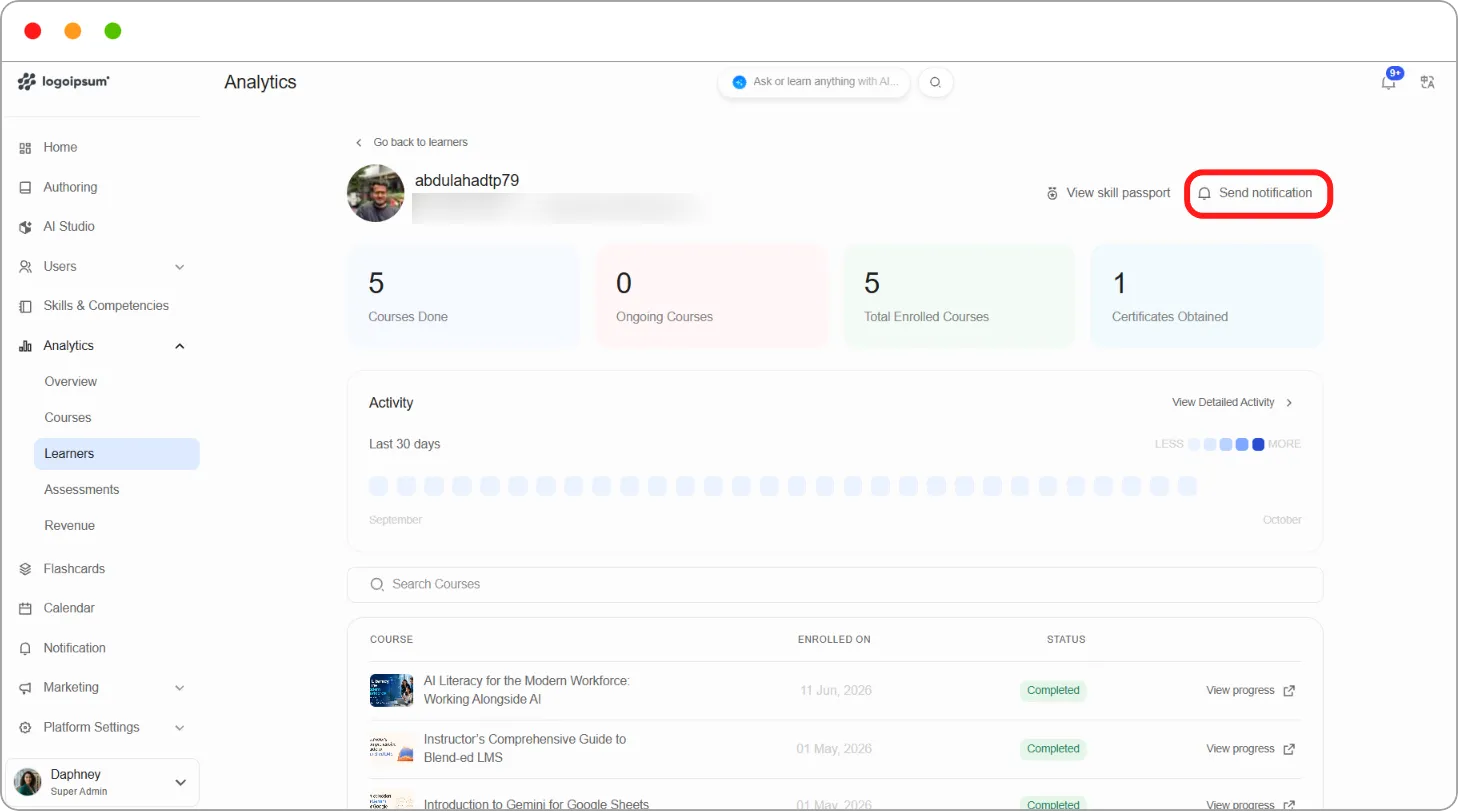Open the Daphney account dropdown
The height and width of the screenshot is (811, 1458).
pos(103,782)
